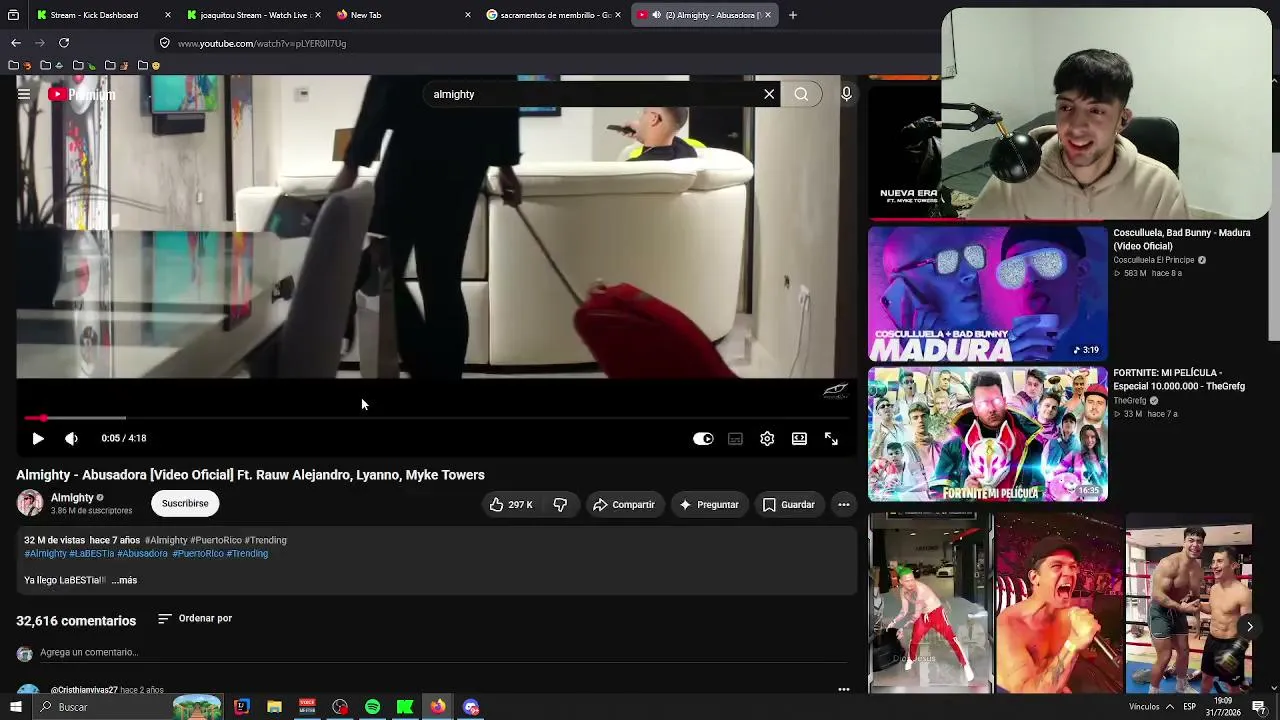Close the Stream - Kick Dashboard tab
The image size is (1280, 720).
pyautogui.click(x=167, y=15)
